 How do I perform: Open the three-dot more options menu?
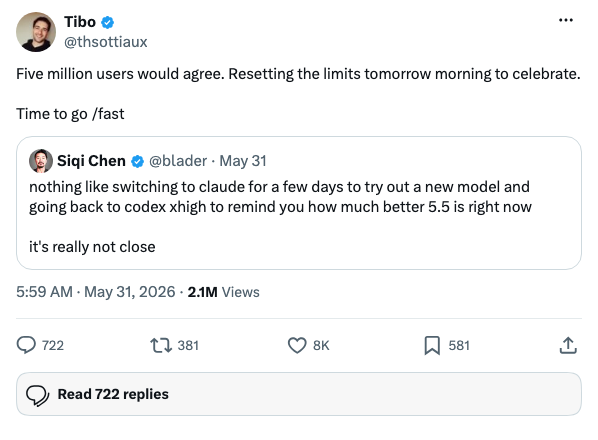coord(566,20)
